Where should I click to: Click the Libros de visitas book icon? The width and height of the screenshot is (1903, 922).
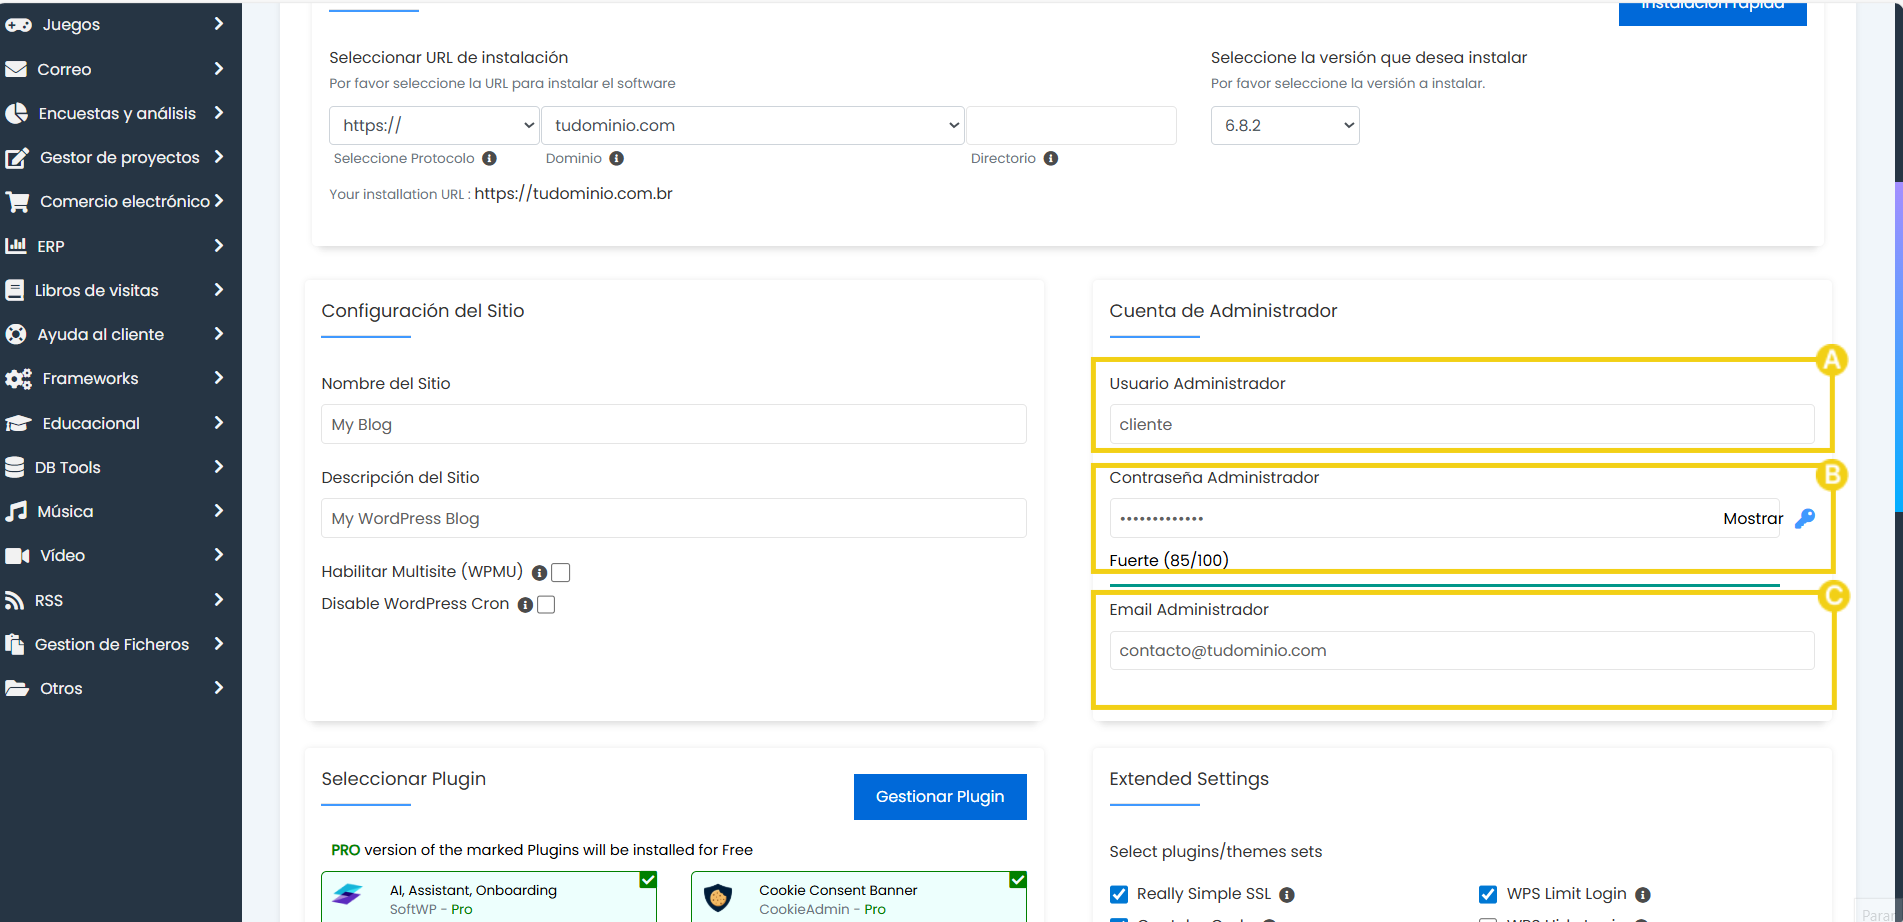tap(15, 290)
